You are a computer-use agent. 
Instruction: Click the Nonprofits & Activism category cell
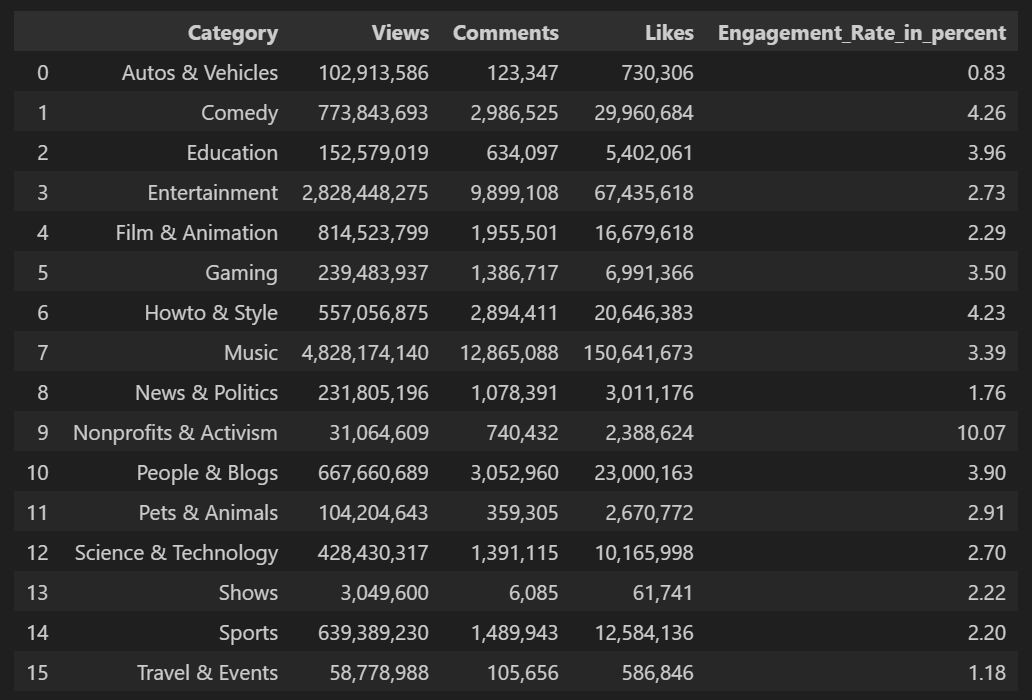[x=175, y=433]
